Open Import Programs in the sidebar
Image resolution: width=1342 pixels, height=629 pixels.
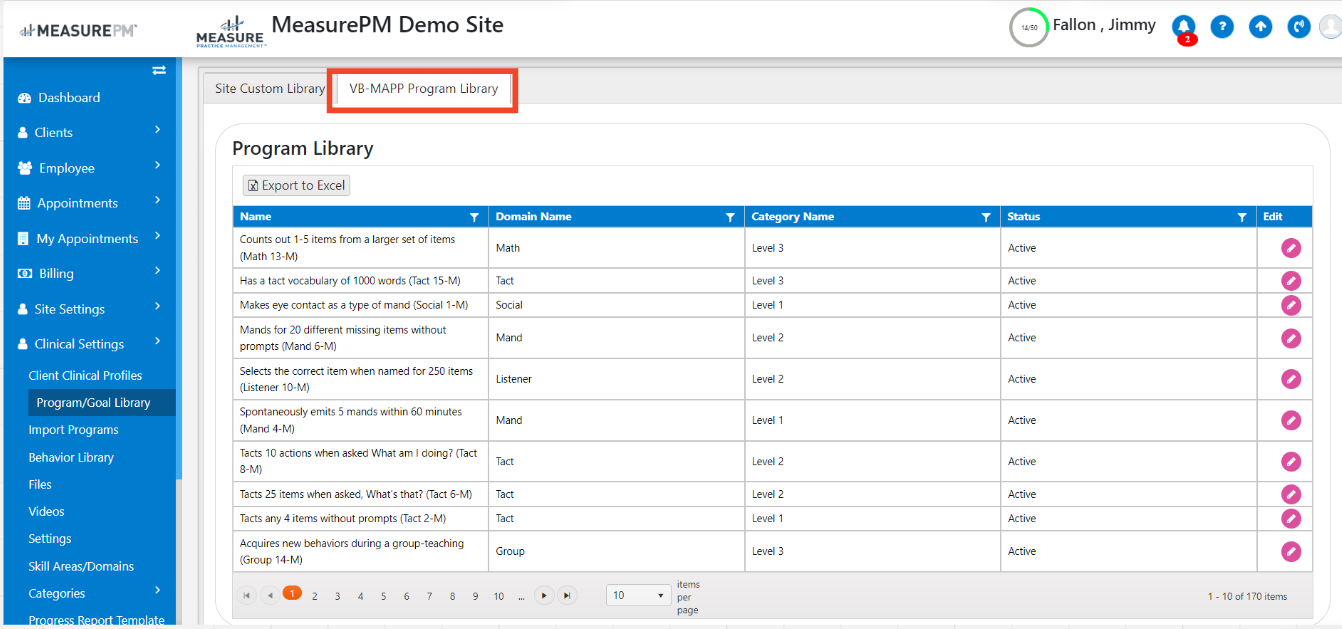click(x=73, y=430)
